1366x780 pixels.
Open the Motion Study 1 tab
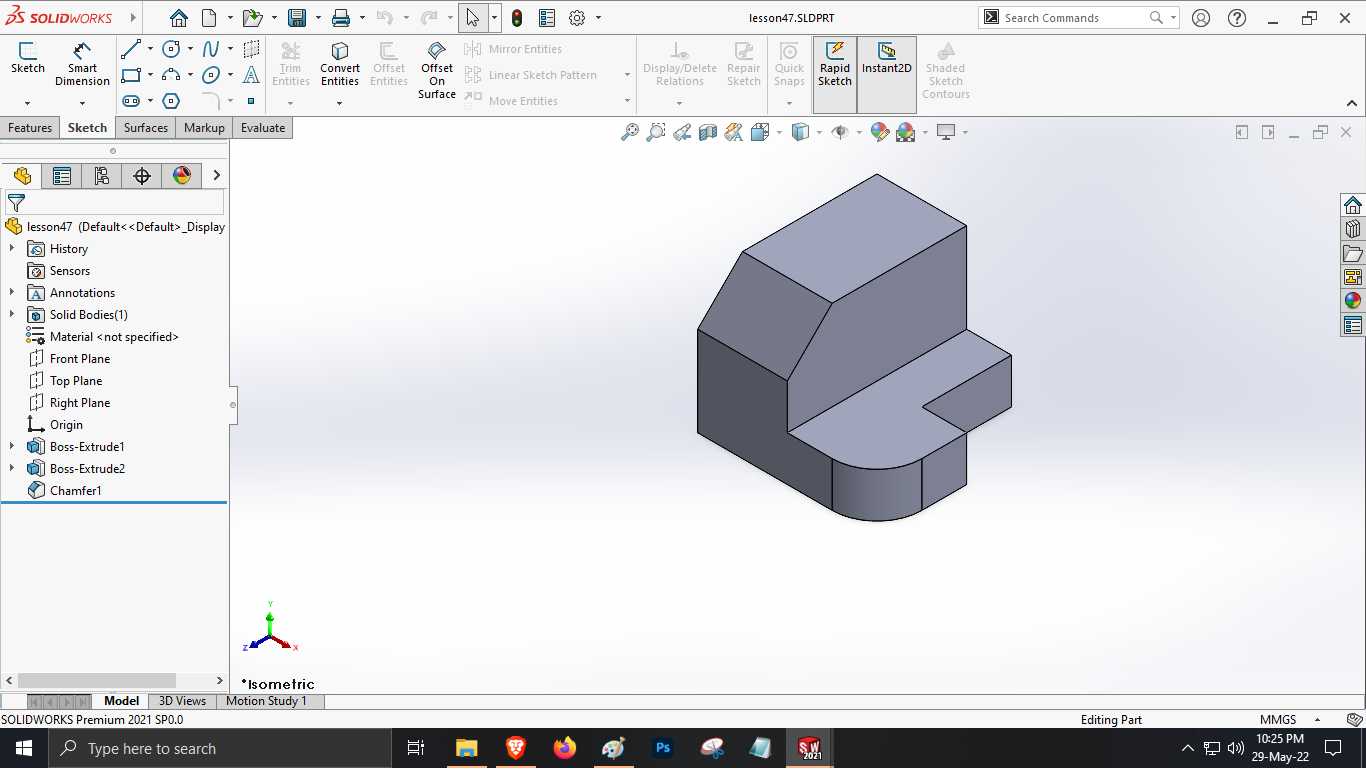pyautogui.click(x=266, y=701)
